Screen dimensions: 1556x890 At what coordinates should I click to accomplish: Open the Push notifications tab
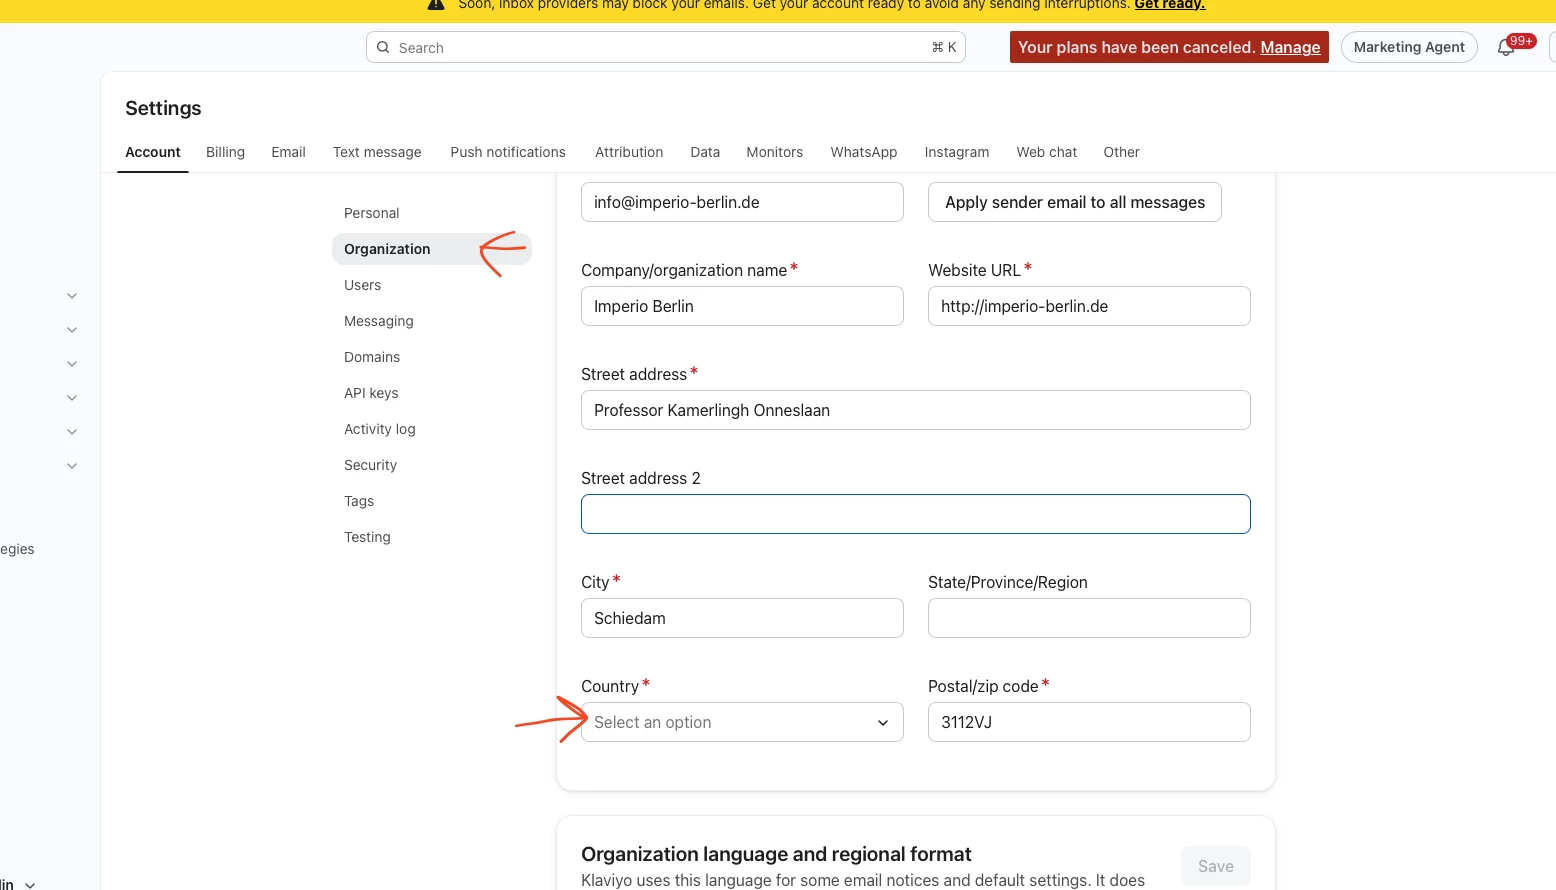pos(508,152)
